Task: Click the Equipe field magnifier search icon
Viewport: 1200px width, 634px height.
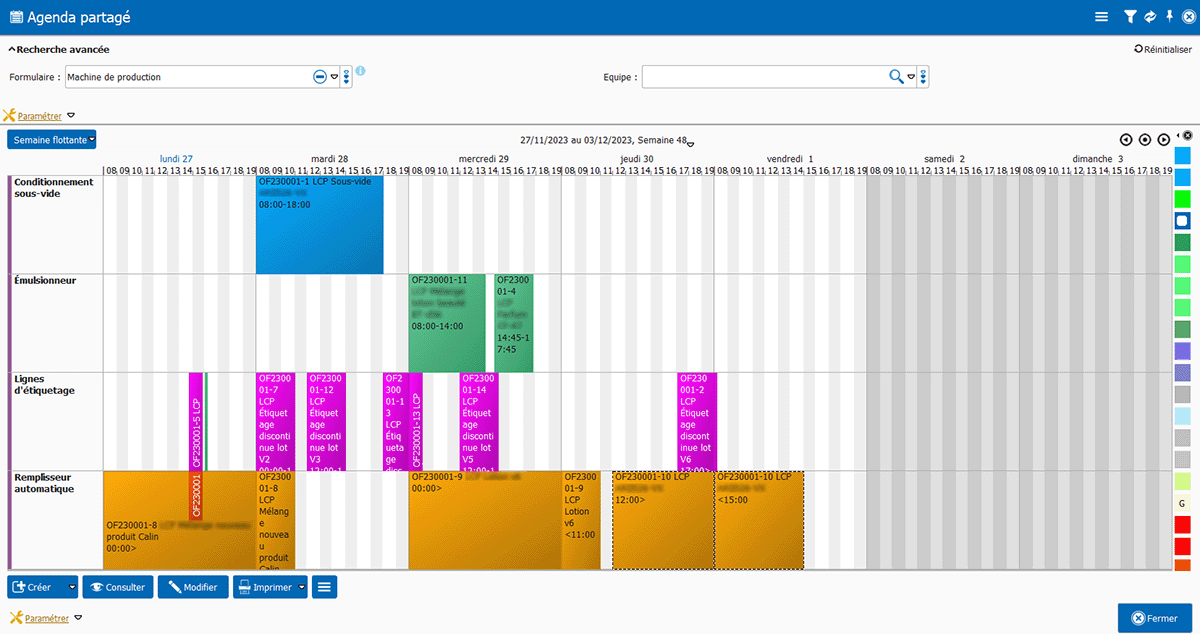Action: click(x=896, y=76)
